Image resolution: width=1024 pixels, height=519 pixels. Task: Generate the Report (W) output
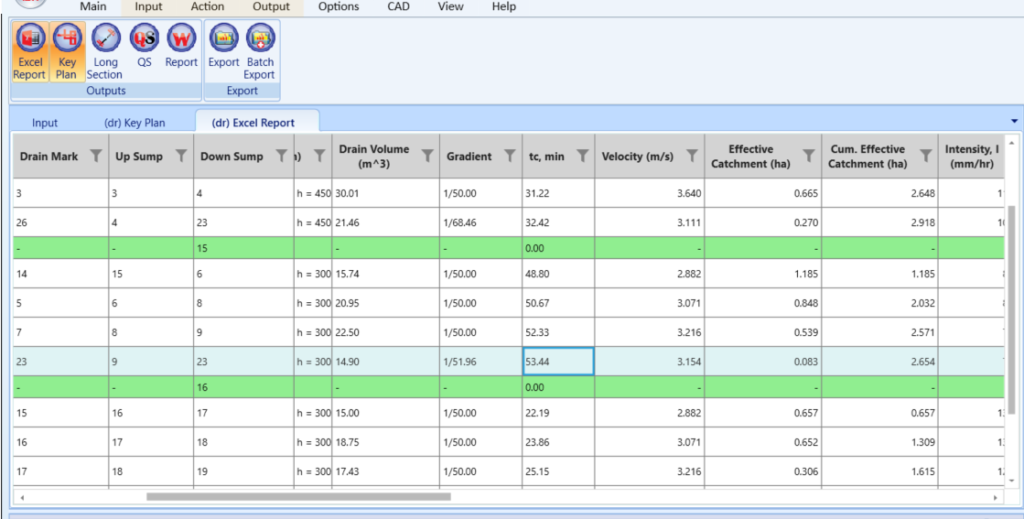(181, 46)
